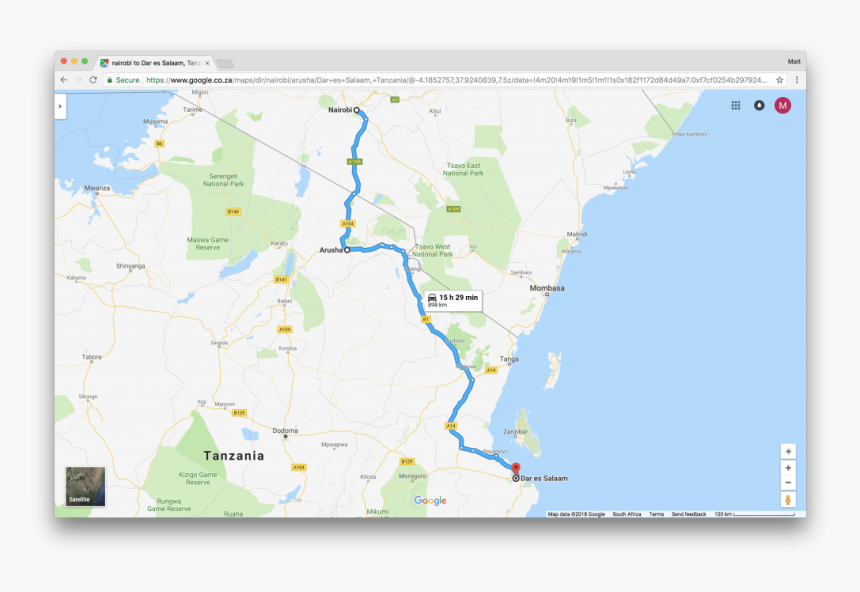Select the nairobi to Dar es Salaam tab

[155, 63]
